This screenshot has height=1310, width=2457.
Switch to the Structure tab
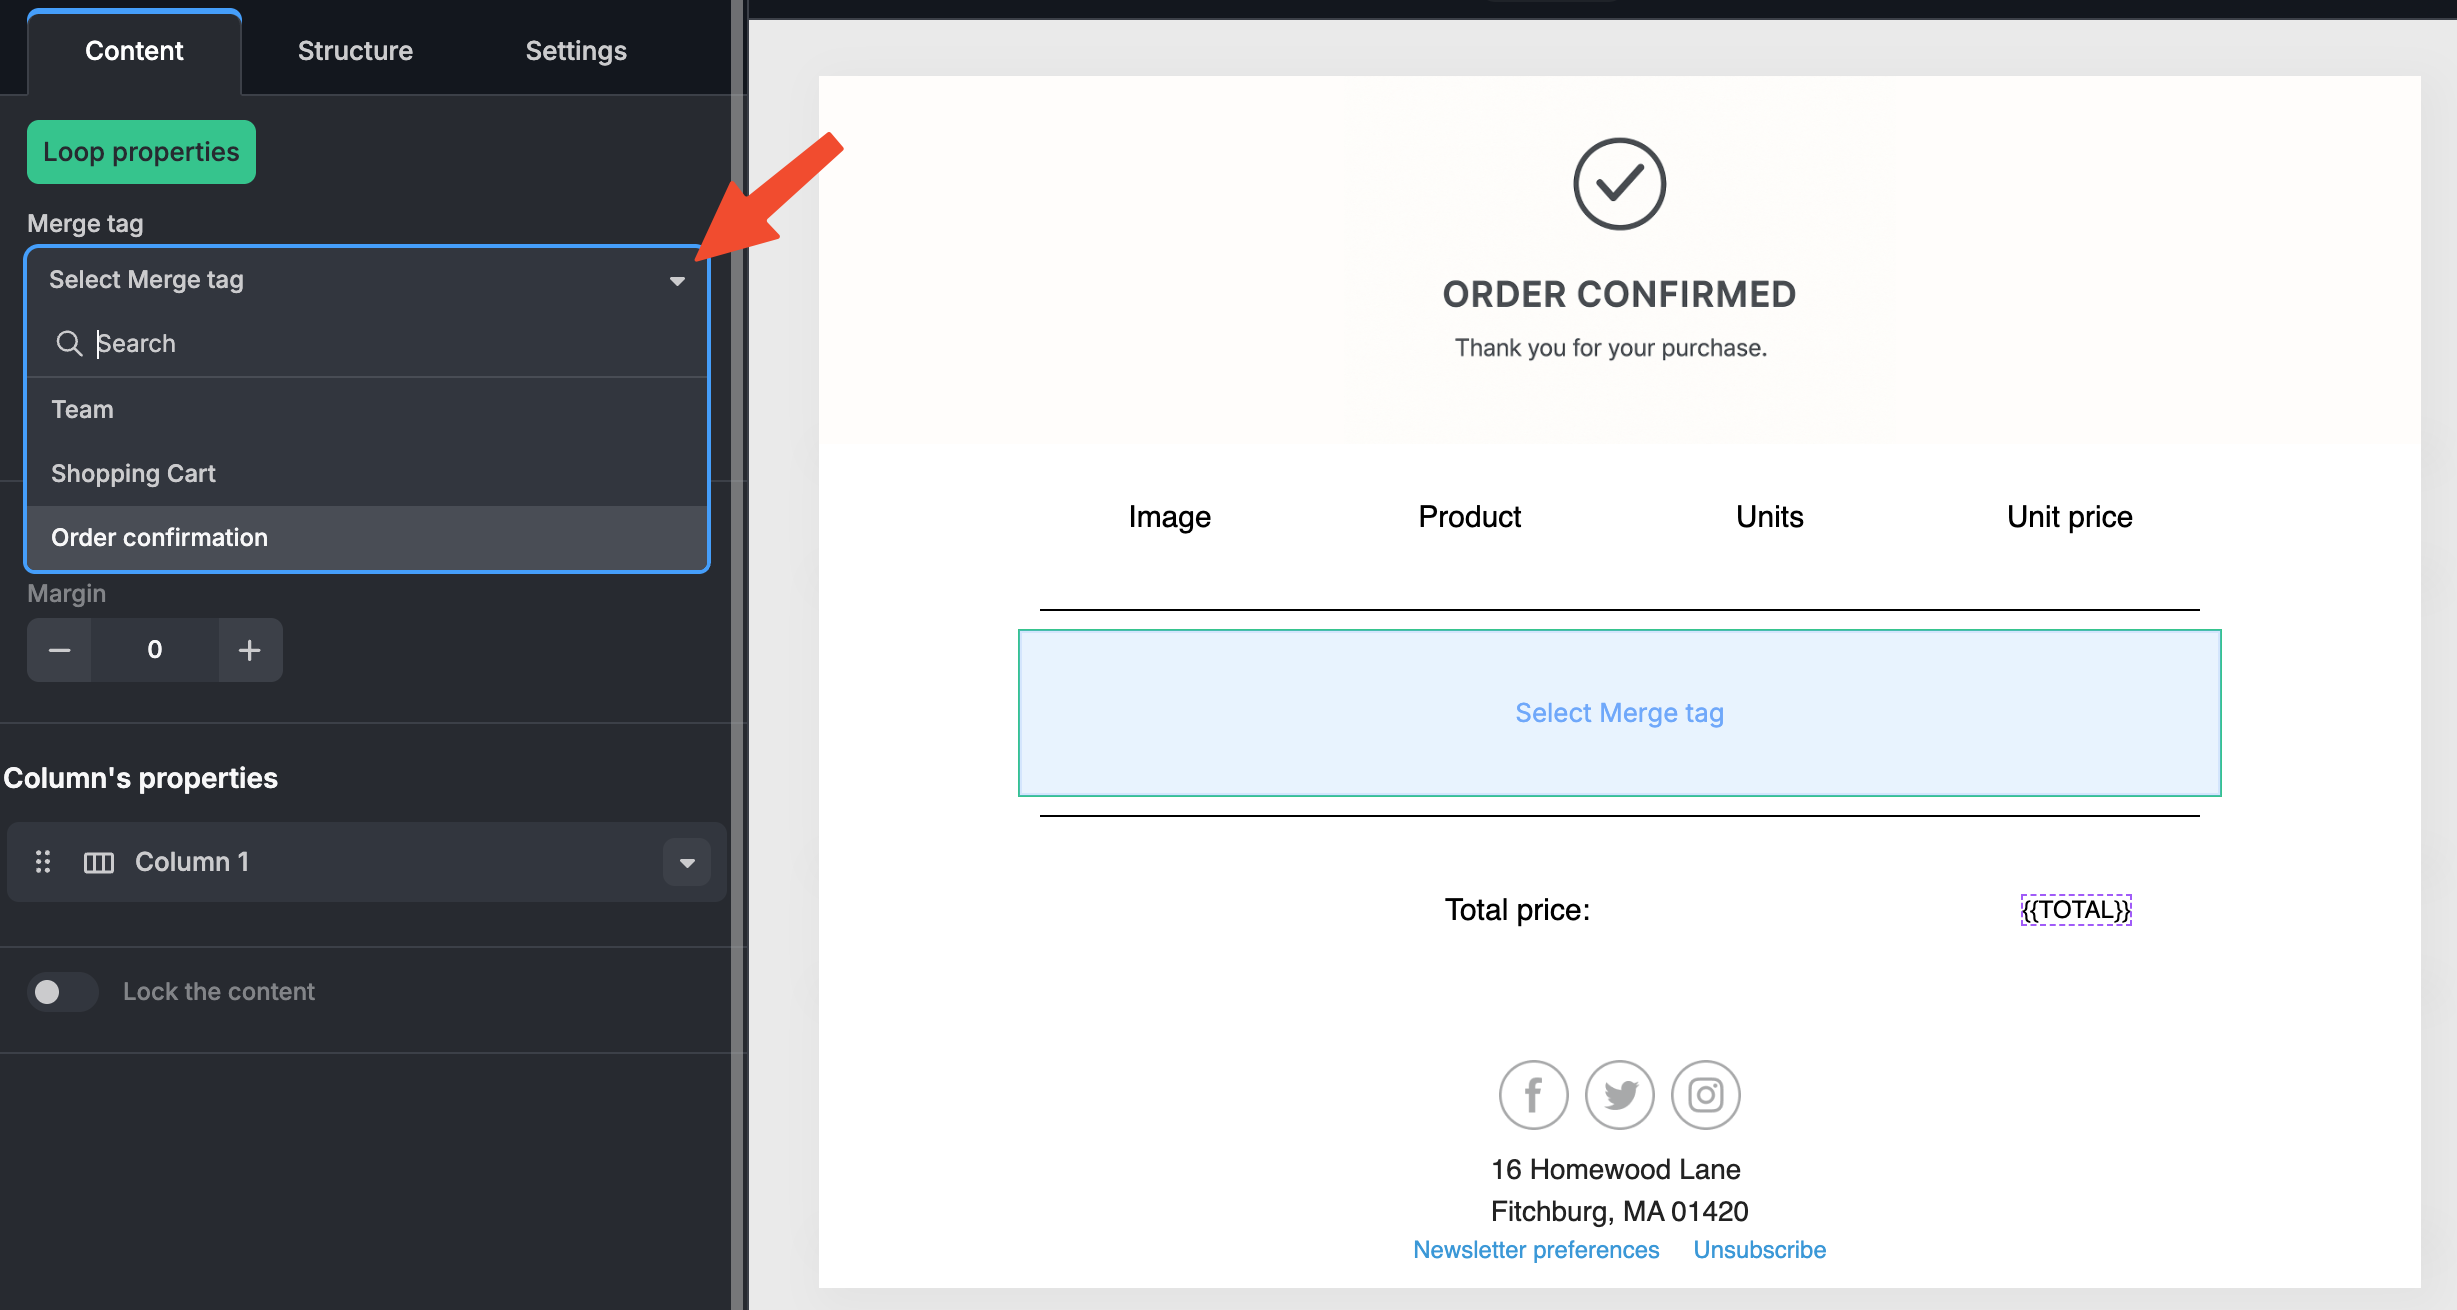355,51
